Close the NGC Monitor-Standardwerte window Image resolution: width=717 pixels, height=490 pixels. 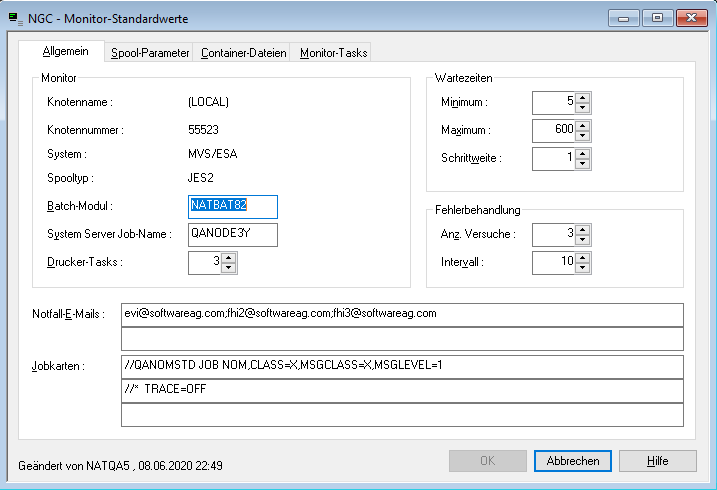point(691,18)
